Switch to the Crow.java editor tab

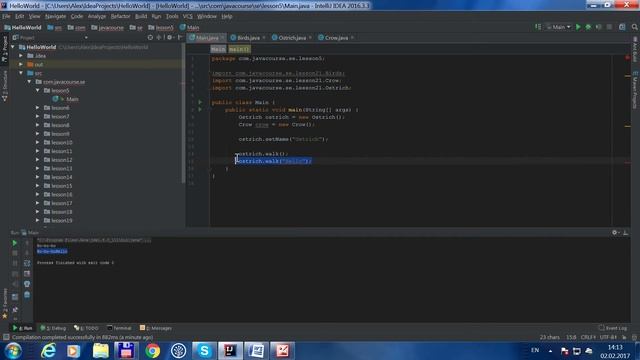tap(336, 38)
